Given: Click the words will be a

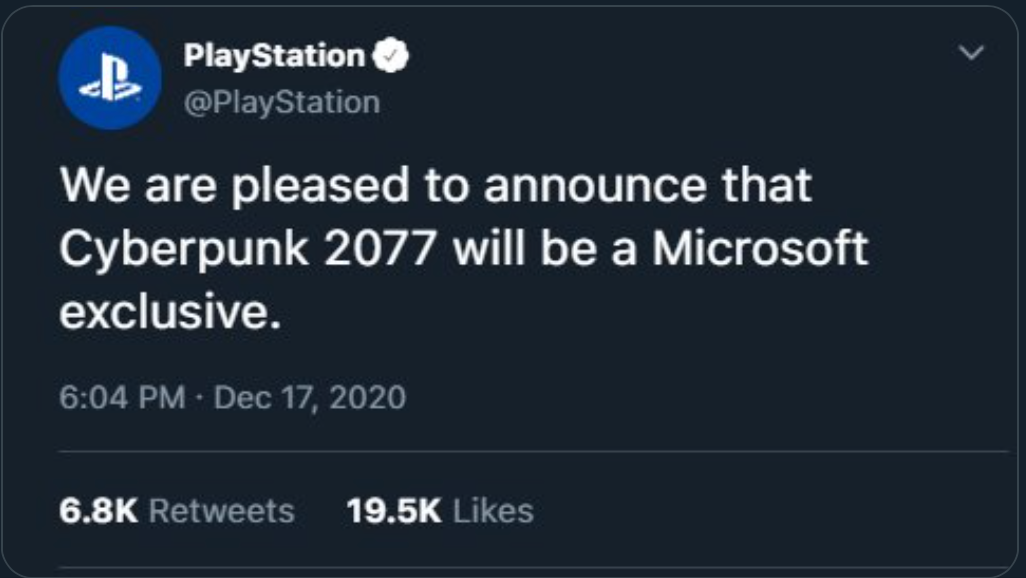Looking at the screenshot, I should click(544, 248).
